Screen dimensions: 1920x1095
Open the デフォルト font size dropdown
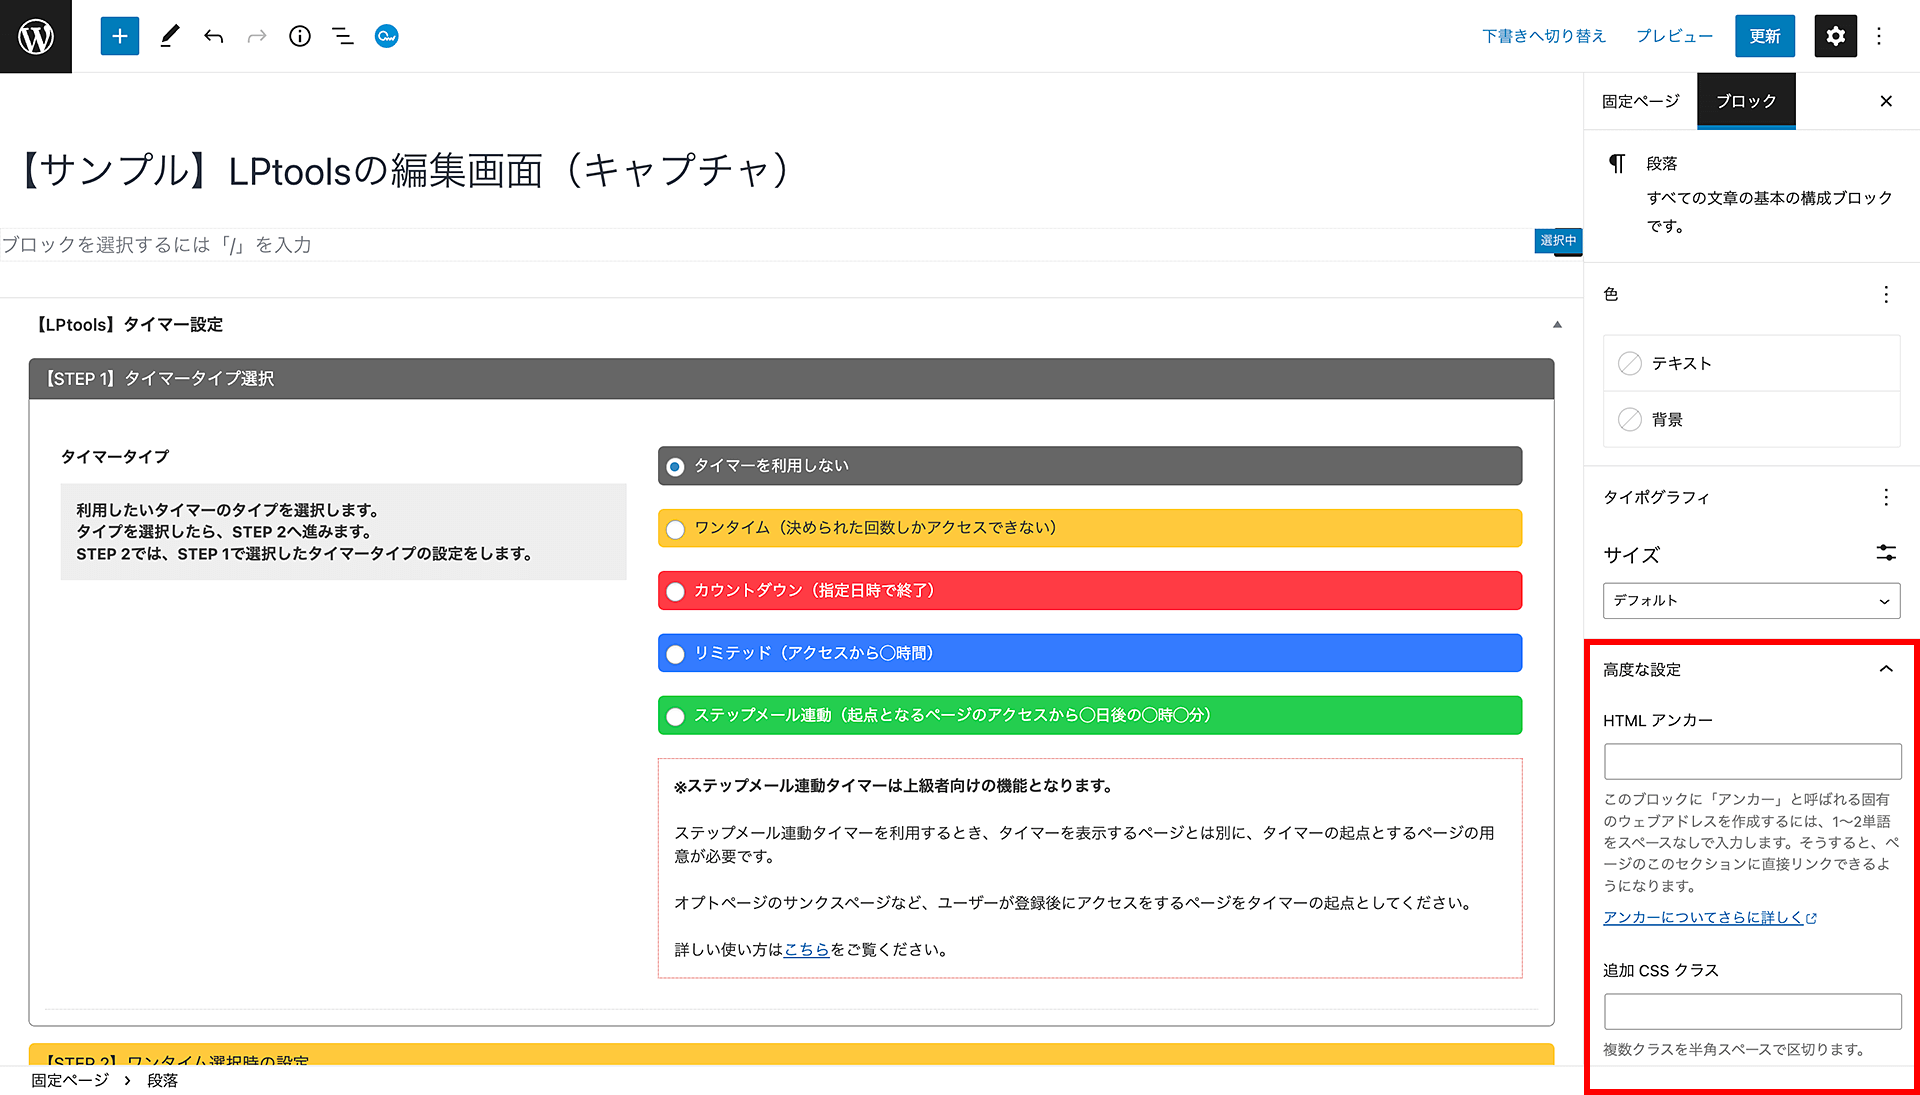tap(1751, 601)
